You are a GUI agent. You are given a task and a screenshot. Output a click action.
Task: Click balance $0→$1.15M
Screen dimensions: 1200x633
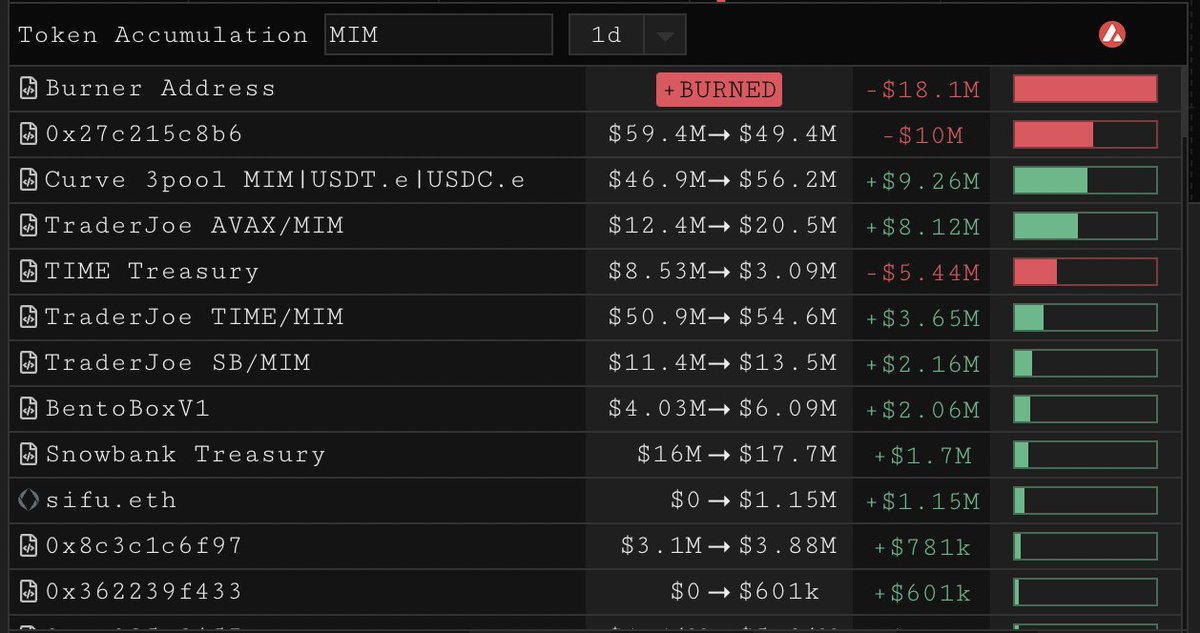tap(754, 501)
